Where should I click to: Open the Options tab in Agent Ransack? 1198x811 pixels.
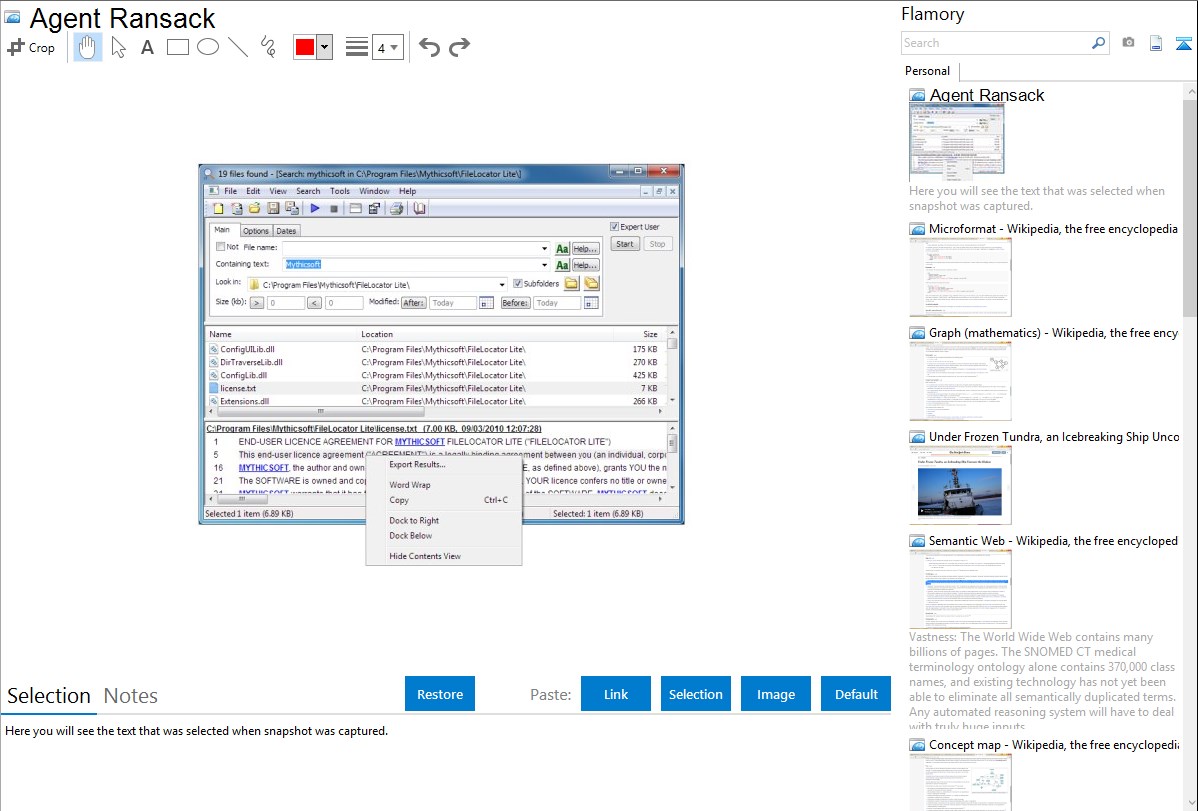tap(255, 231)
